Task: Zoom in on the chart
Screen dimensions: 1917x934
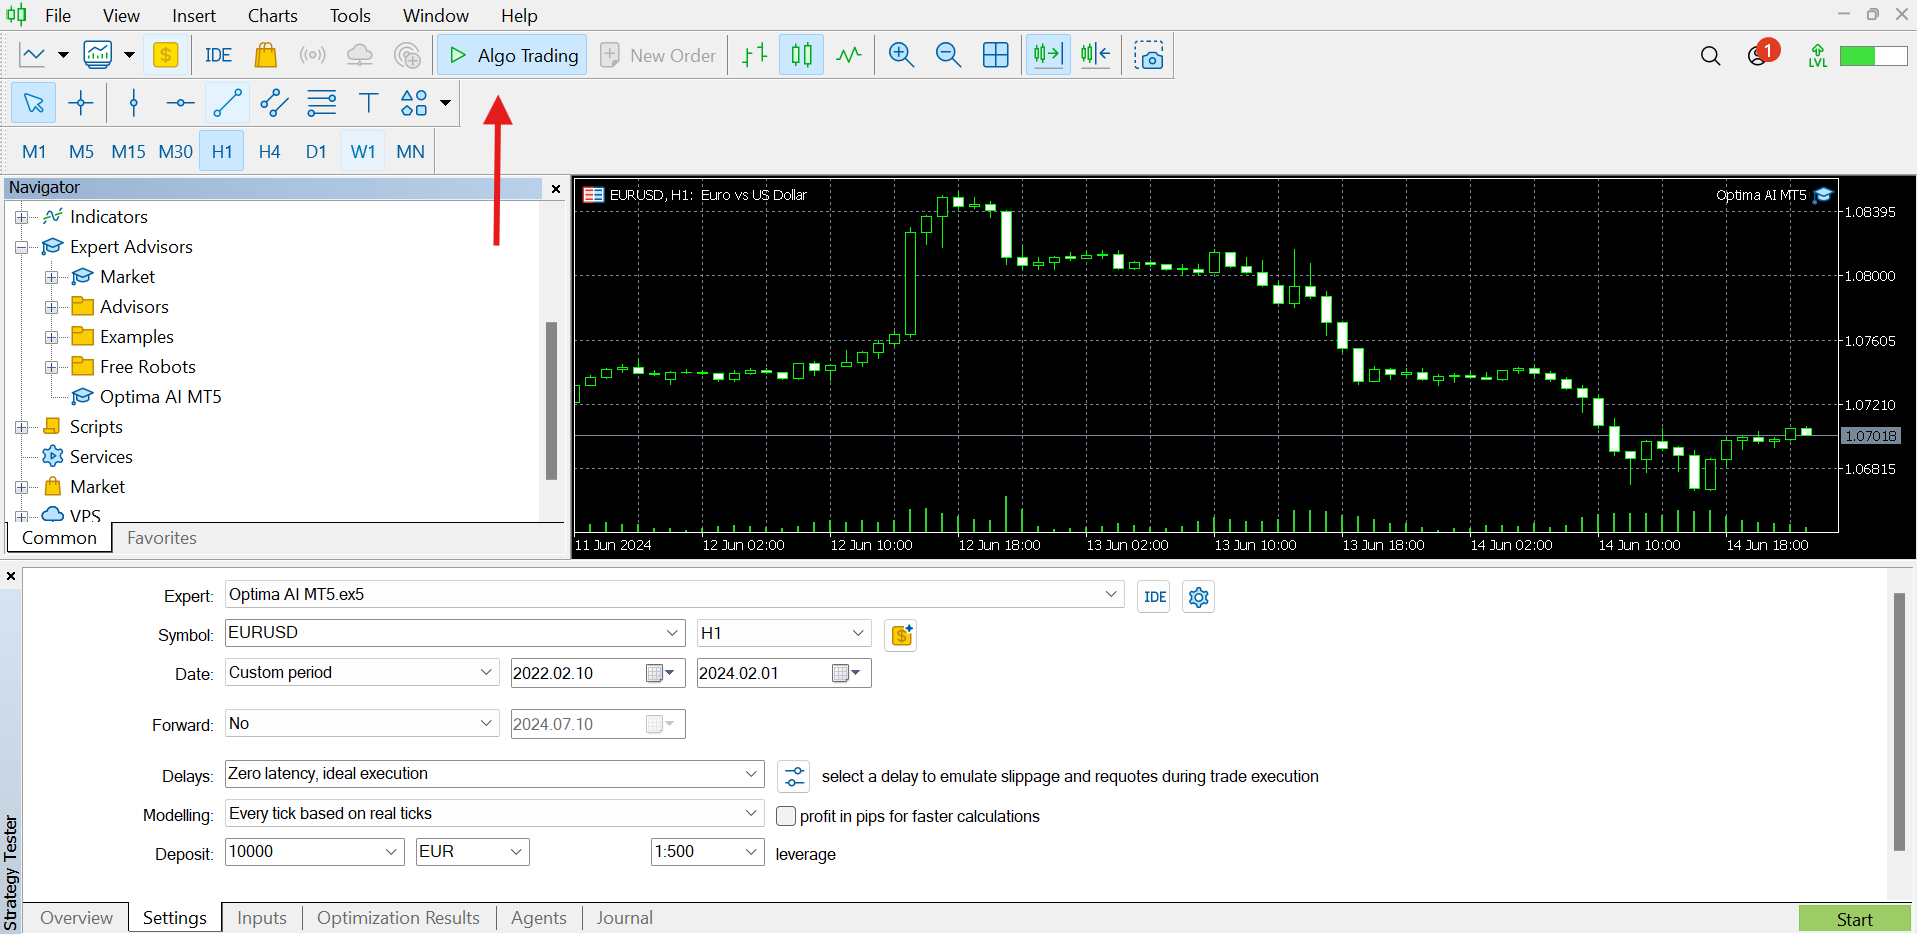Action: (902, 55)
